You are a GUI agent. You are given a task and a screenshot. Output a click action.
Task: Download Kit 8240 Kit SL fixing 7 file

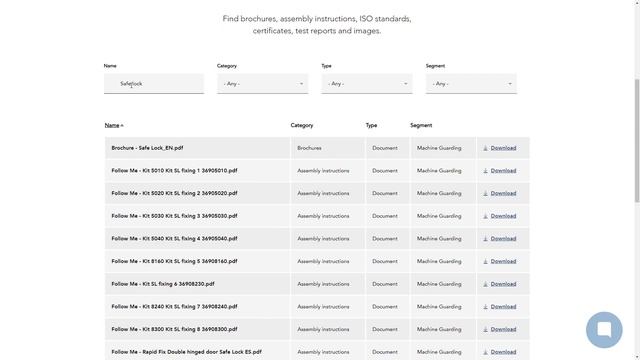[503, 307]
